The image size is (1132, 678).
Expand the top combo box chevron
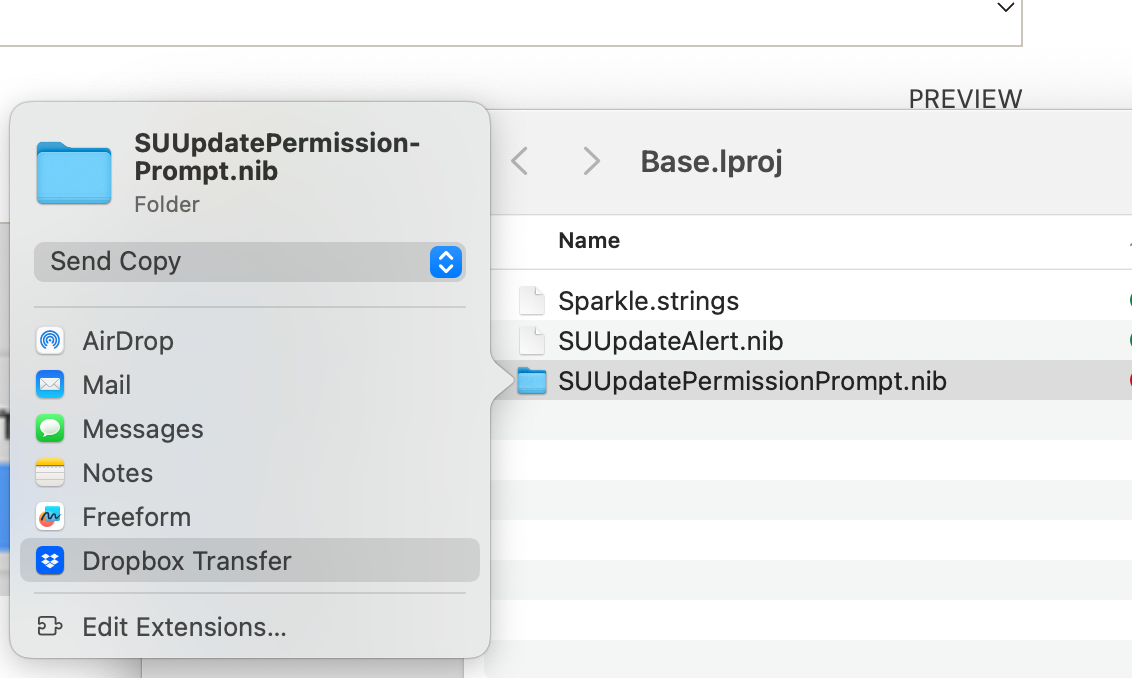click(x=1006, y=8)
